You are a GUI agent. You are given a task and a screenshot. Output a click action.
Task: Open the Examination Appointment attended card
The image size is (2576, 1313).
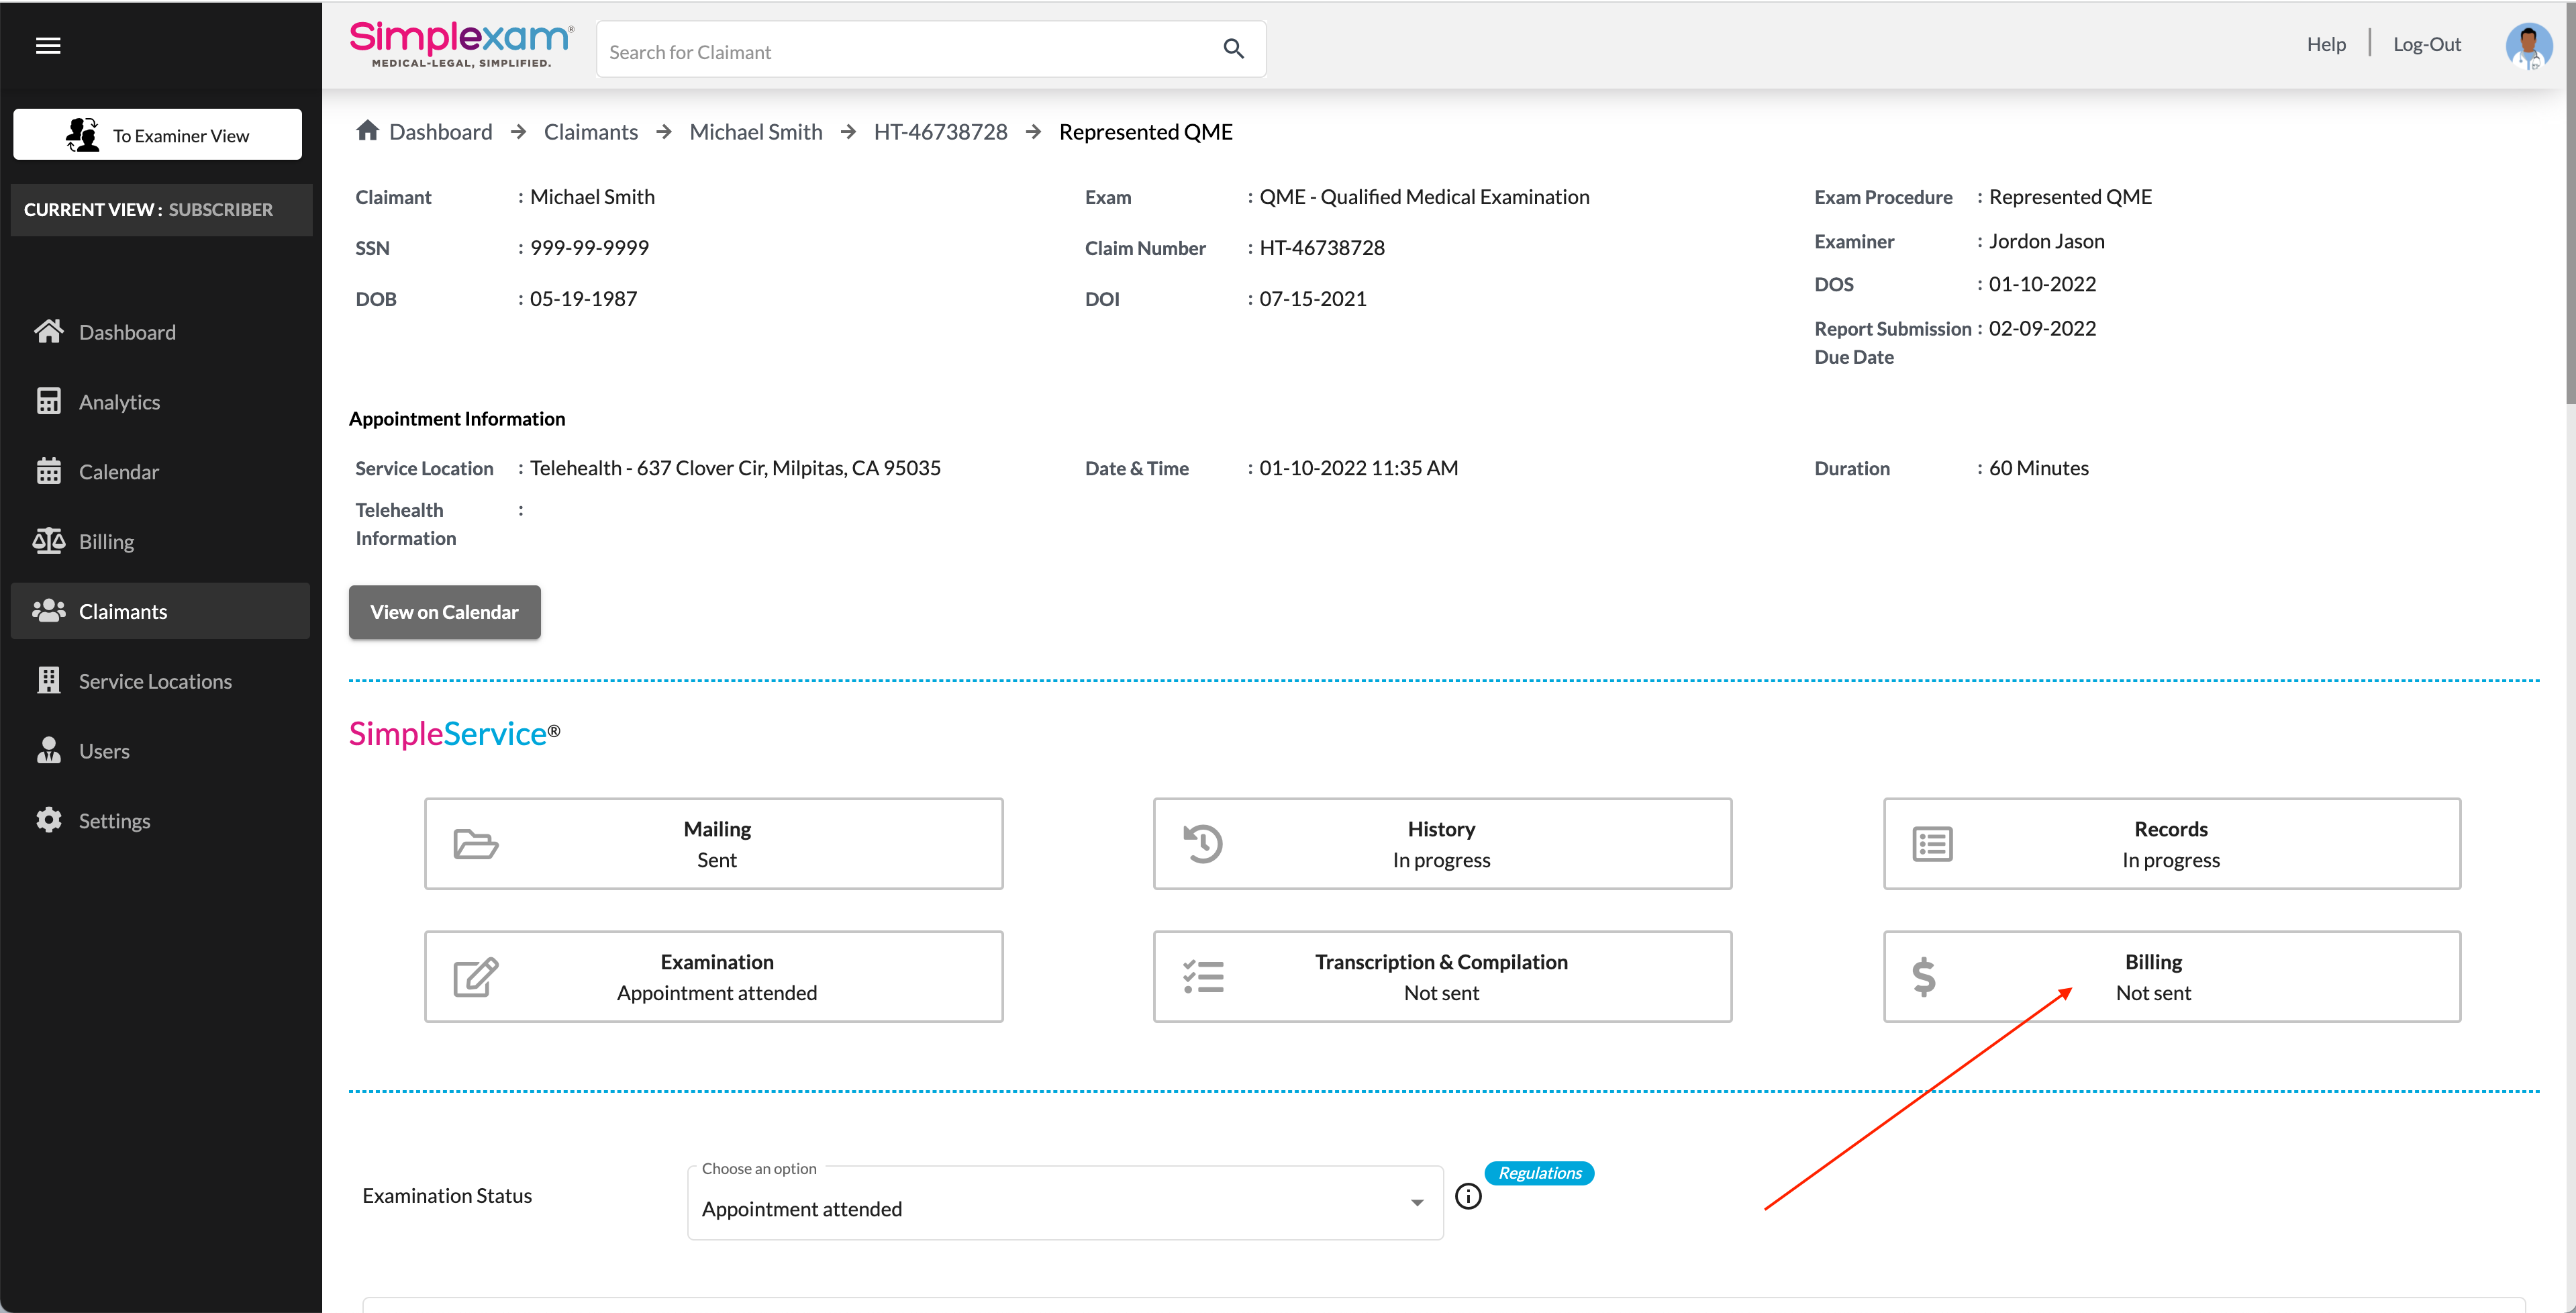point(713,976)
